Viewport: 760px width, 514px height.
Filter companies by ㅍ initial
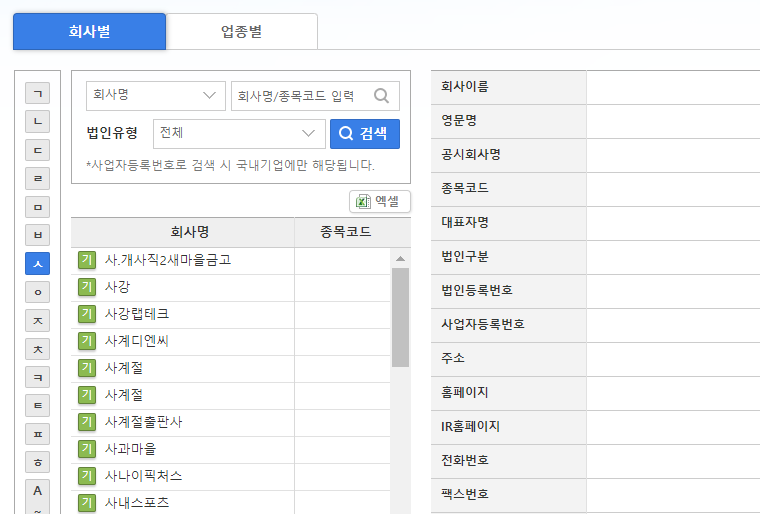[x=37, y=434]
